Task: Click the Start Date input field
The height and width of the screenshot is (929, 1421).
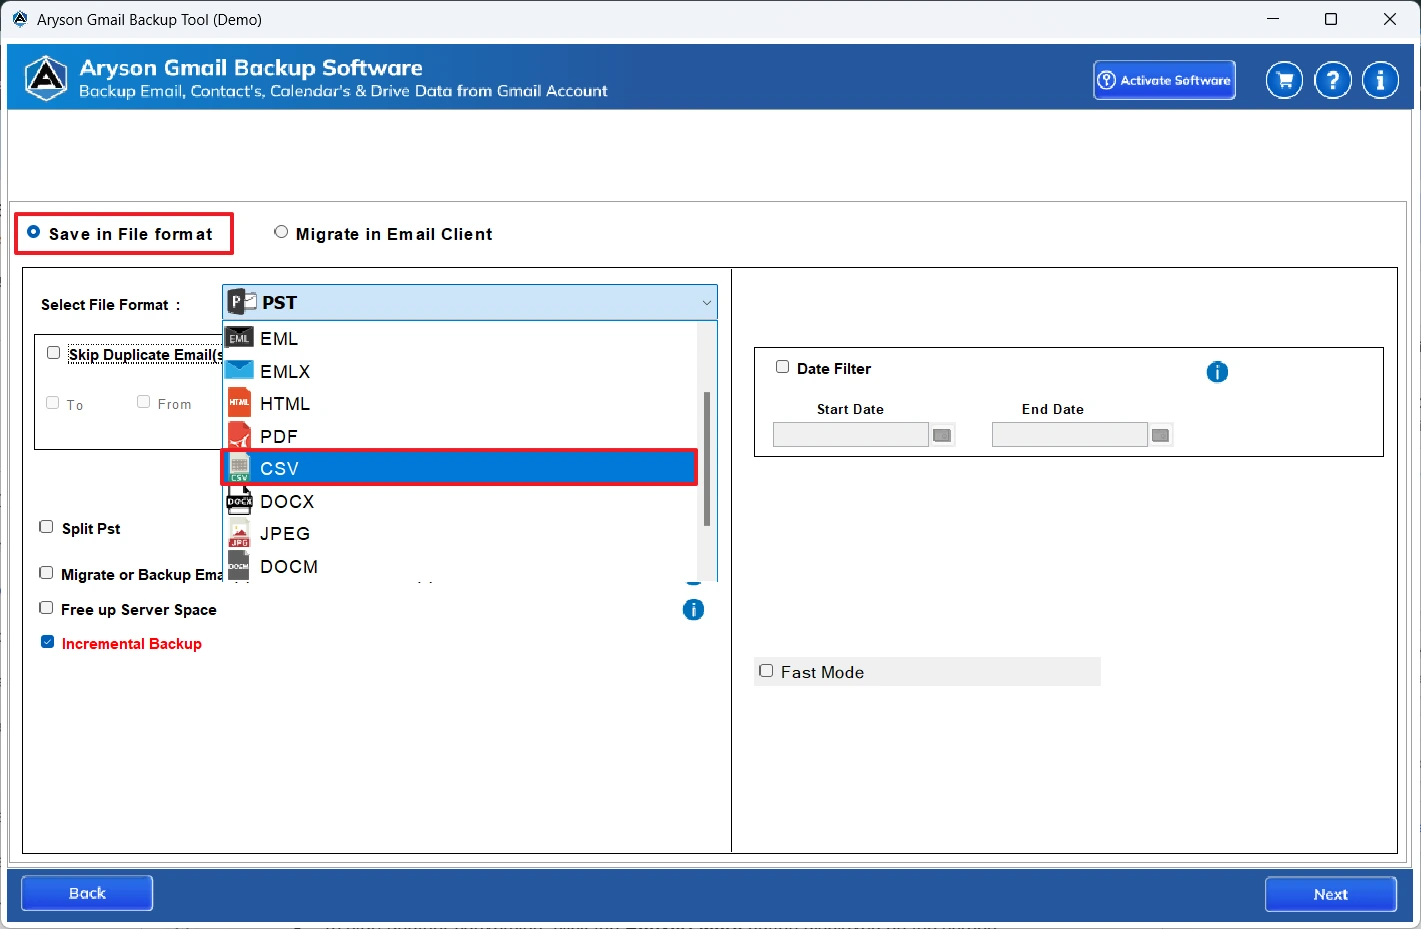Action: pos(851,435)
